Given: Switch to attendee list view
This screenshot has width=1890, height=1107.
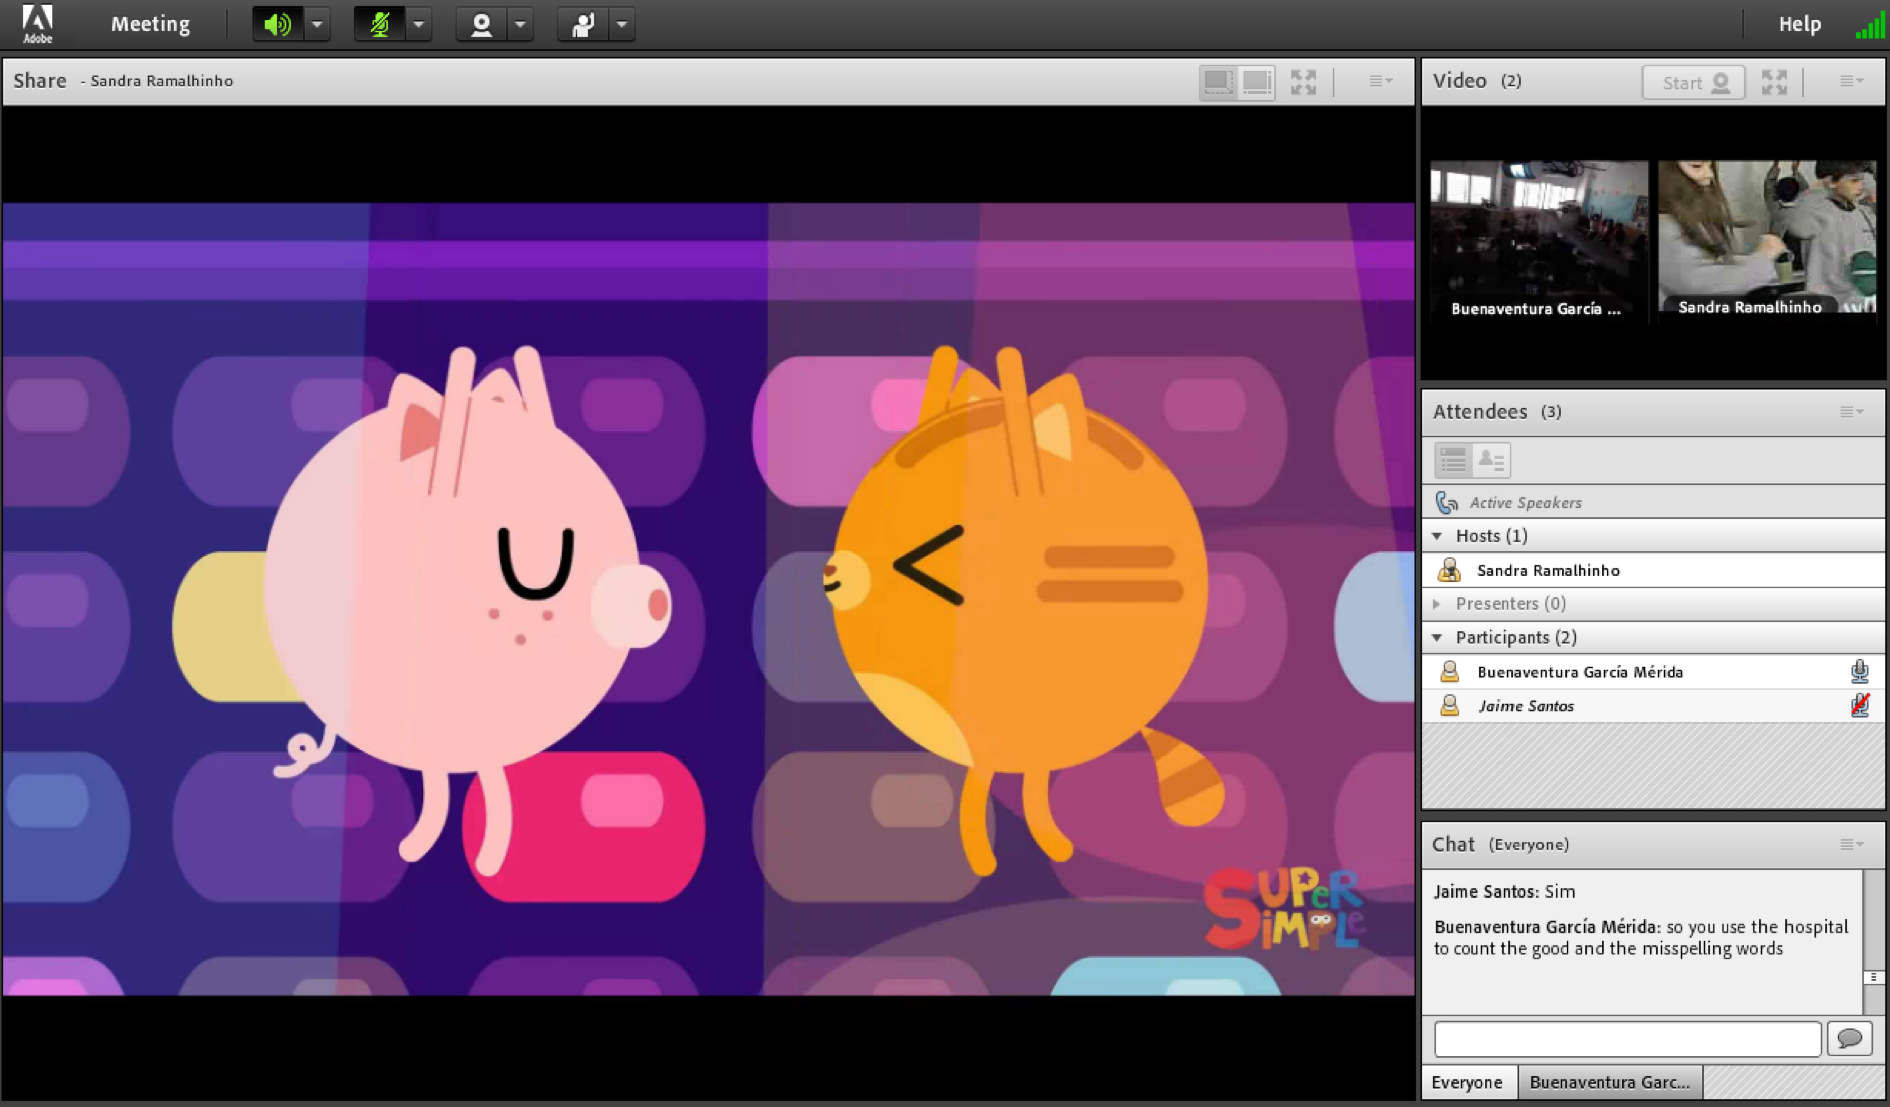Looking at the screenshot, I should point(1453,460).
